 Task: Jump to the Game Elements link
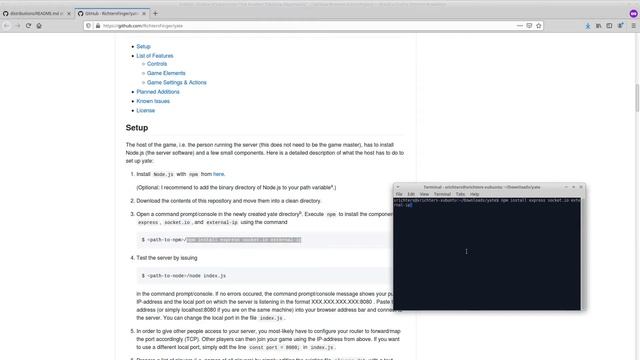coord(166,73)
